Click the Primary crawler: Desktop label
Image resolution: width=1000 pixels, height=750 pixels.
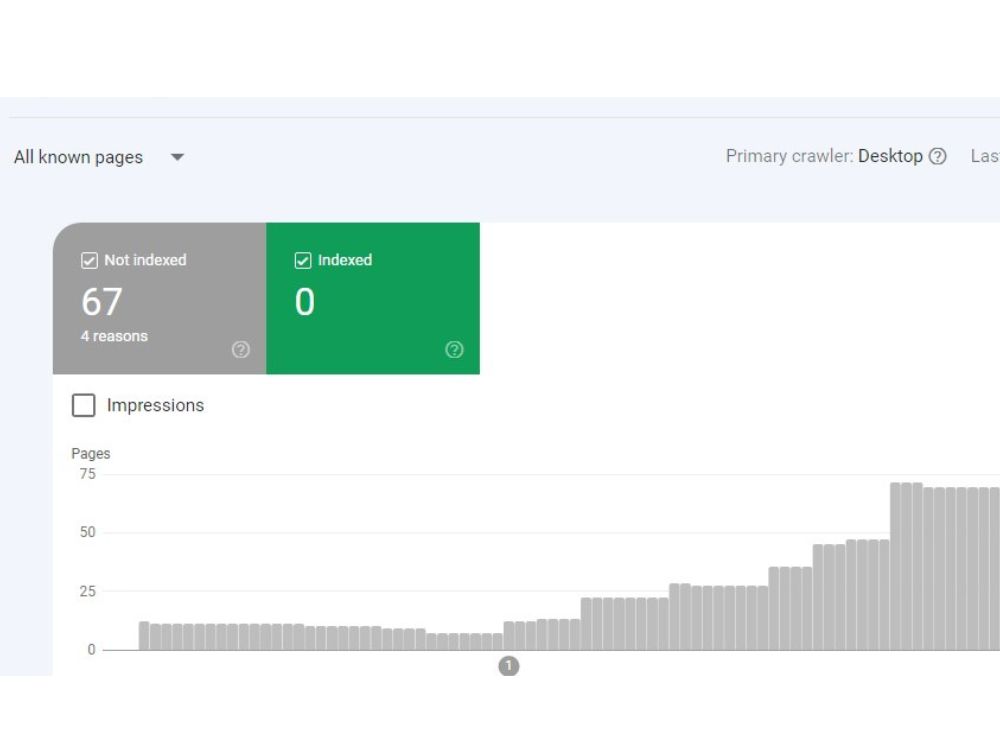[x=824, y=156]
